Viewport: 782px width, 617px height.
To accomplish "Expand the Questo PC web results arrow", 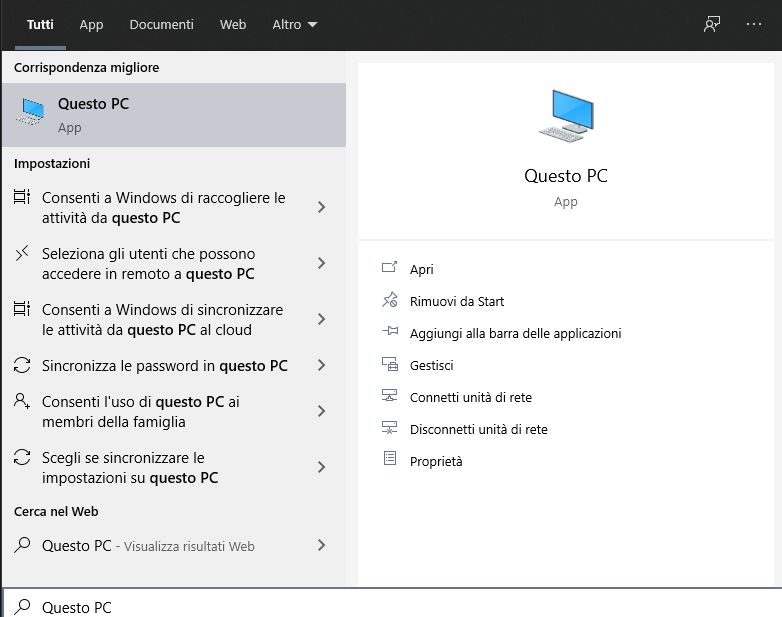I will (321, 546).
